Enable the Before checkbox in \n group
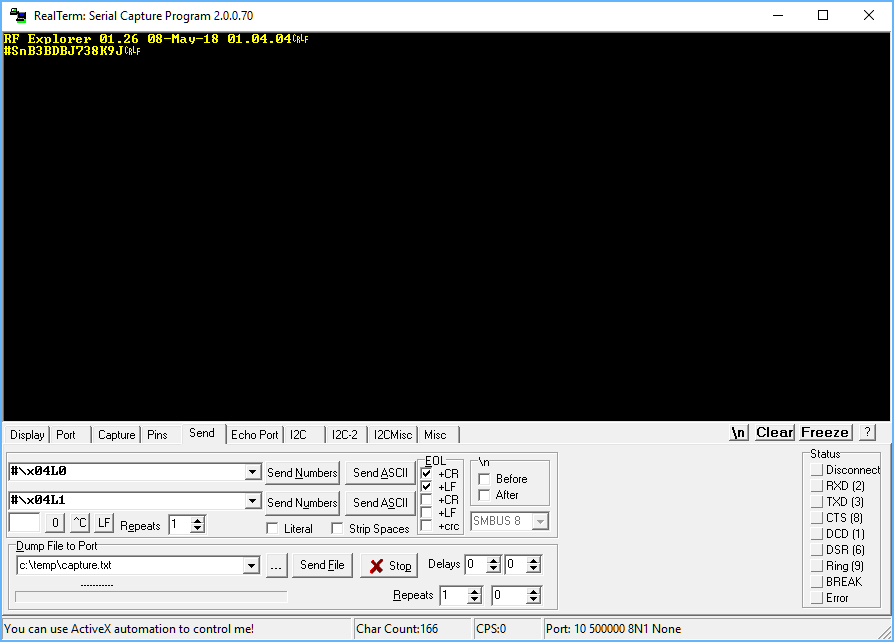Viewport: 894px width, 642px height. point(482,479)
